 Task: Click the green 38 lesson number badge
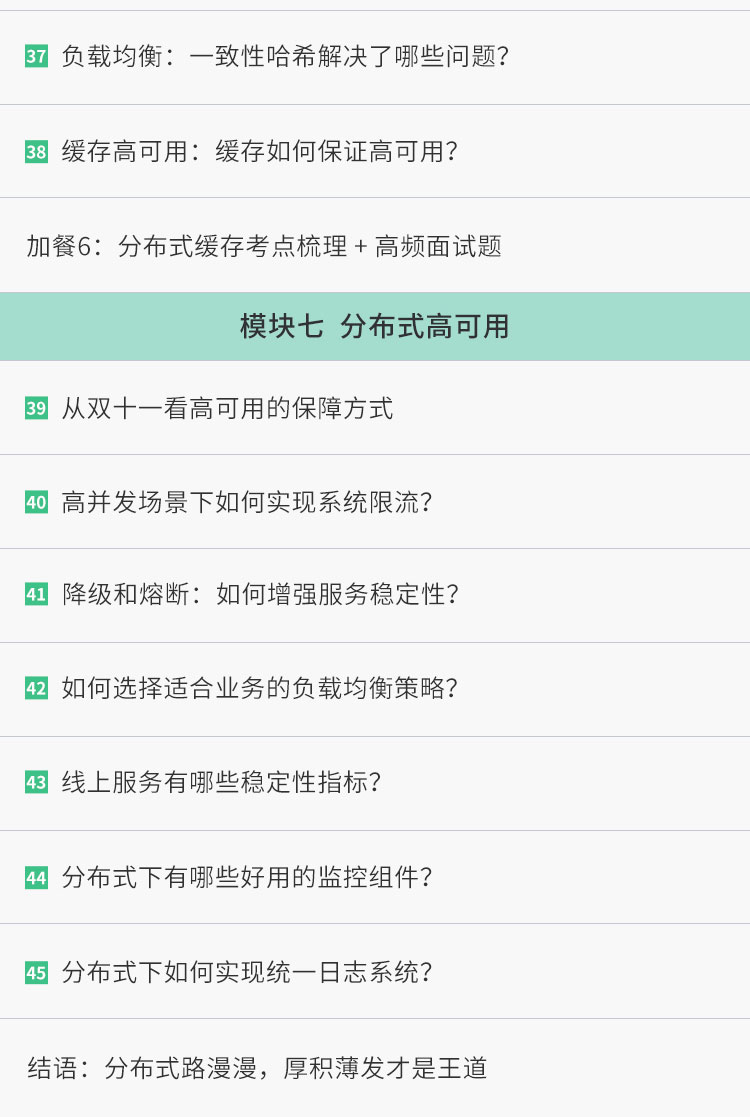[x=36, y=152]
